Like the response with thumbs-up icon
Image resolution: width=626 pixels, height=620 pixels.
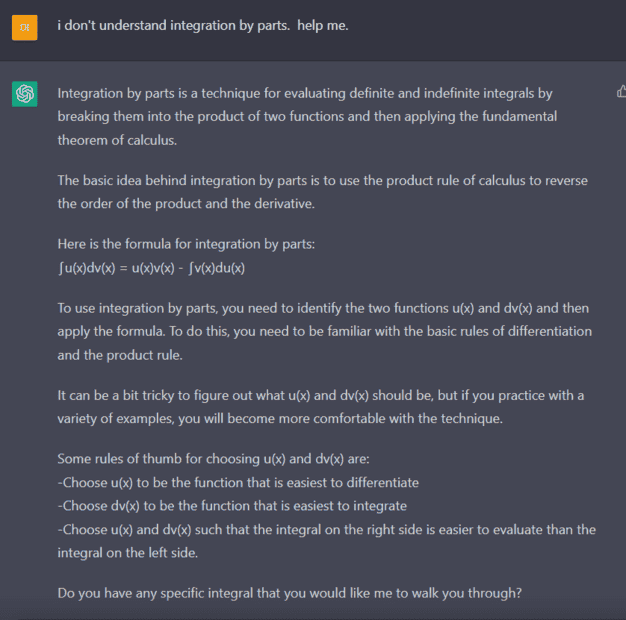(x=620, y=92)
